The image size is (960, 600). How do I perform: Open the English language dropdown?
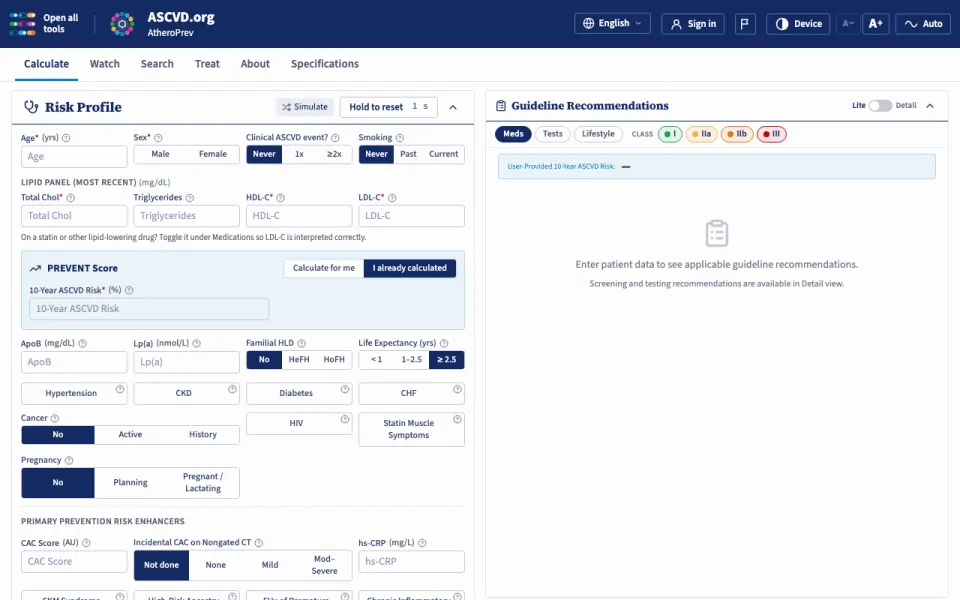point(612,24)
